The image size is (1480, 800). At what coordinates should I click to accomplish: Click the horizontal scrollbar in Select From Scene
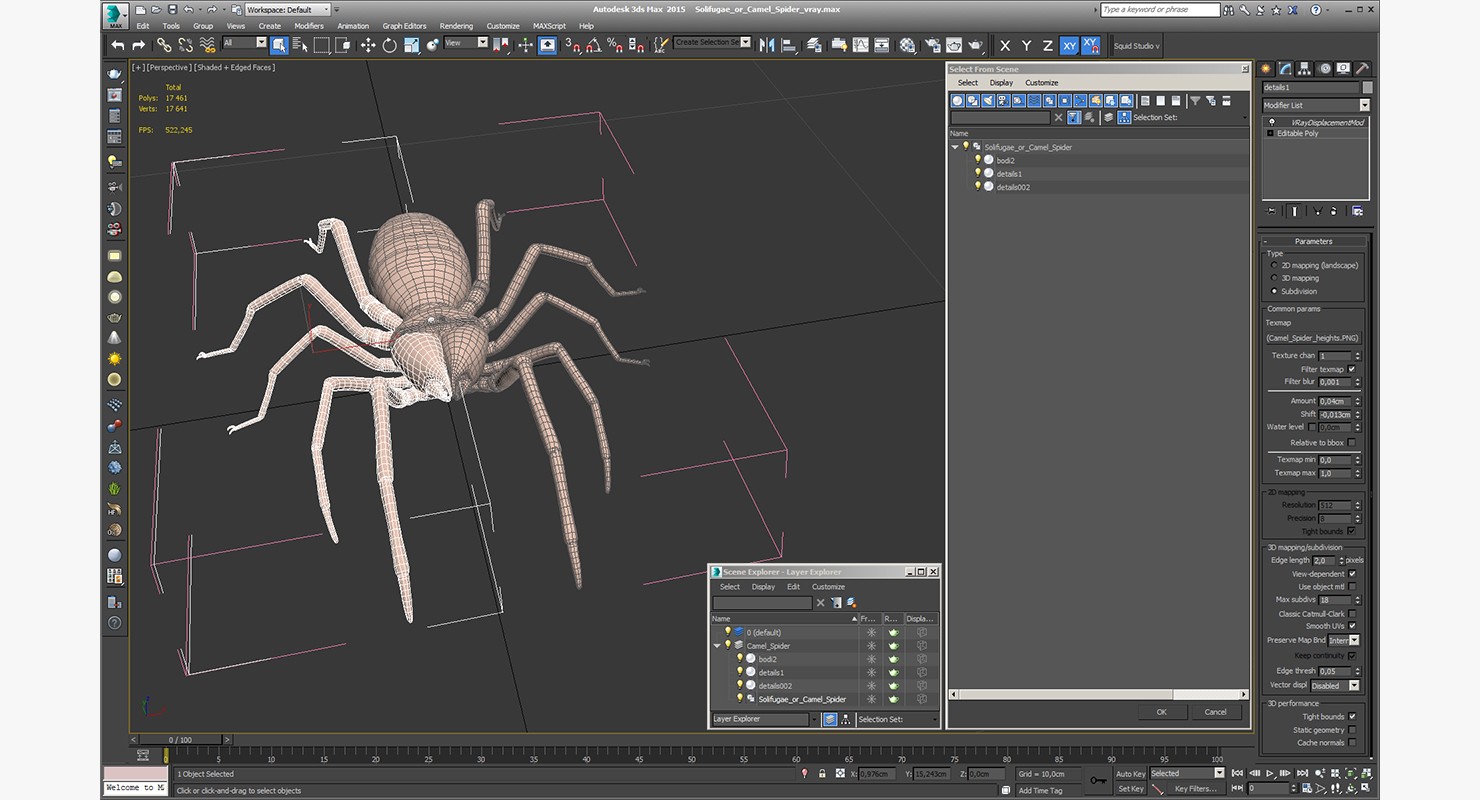[x=1097, y=694]
